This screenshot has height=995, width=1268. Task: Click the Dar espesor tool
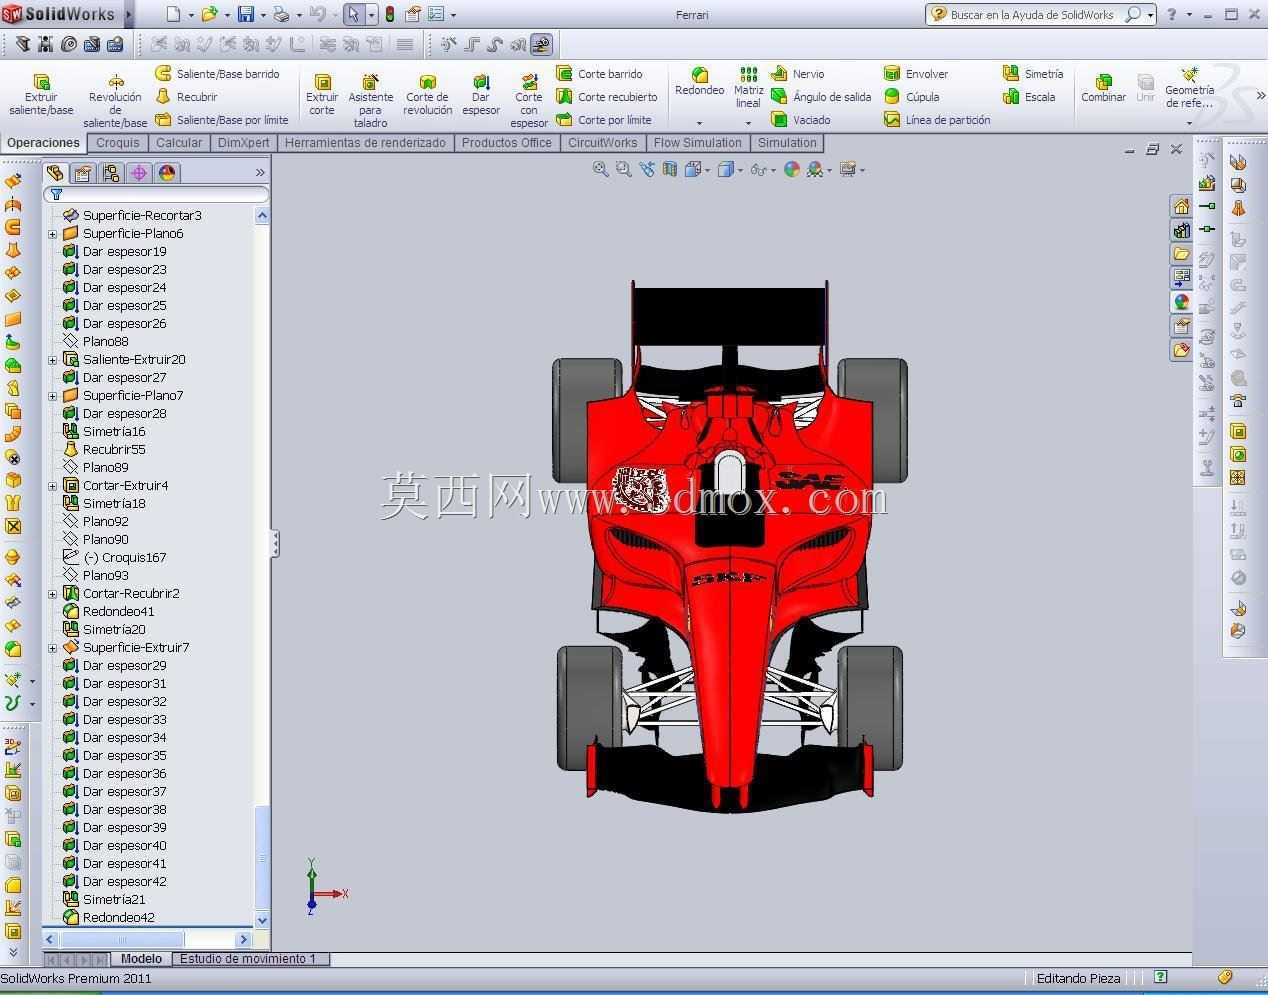click(x=481, y=95)
